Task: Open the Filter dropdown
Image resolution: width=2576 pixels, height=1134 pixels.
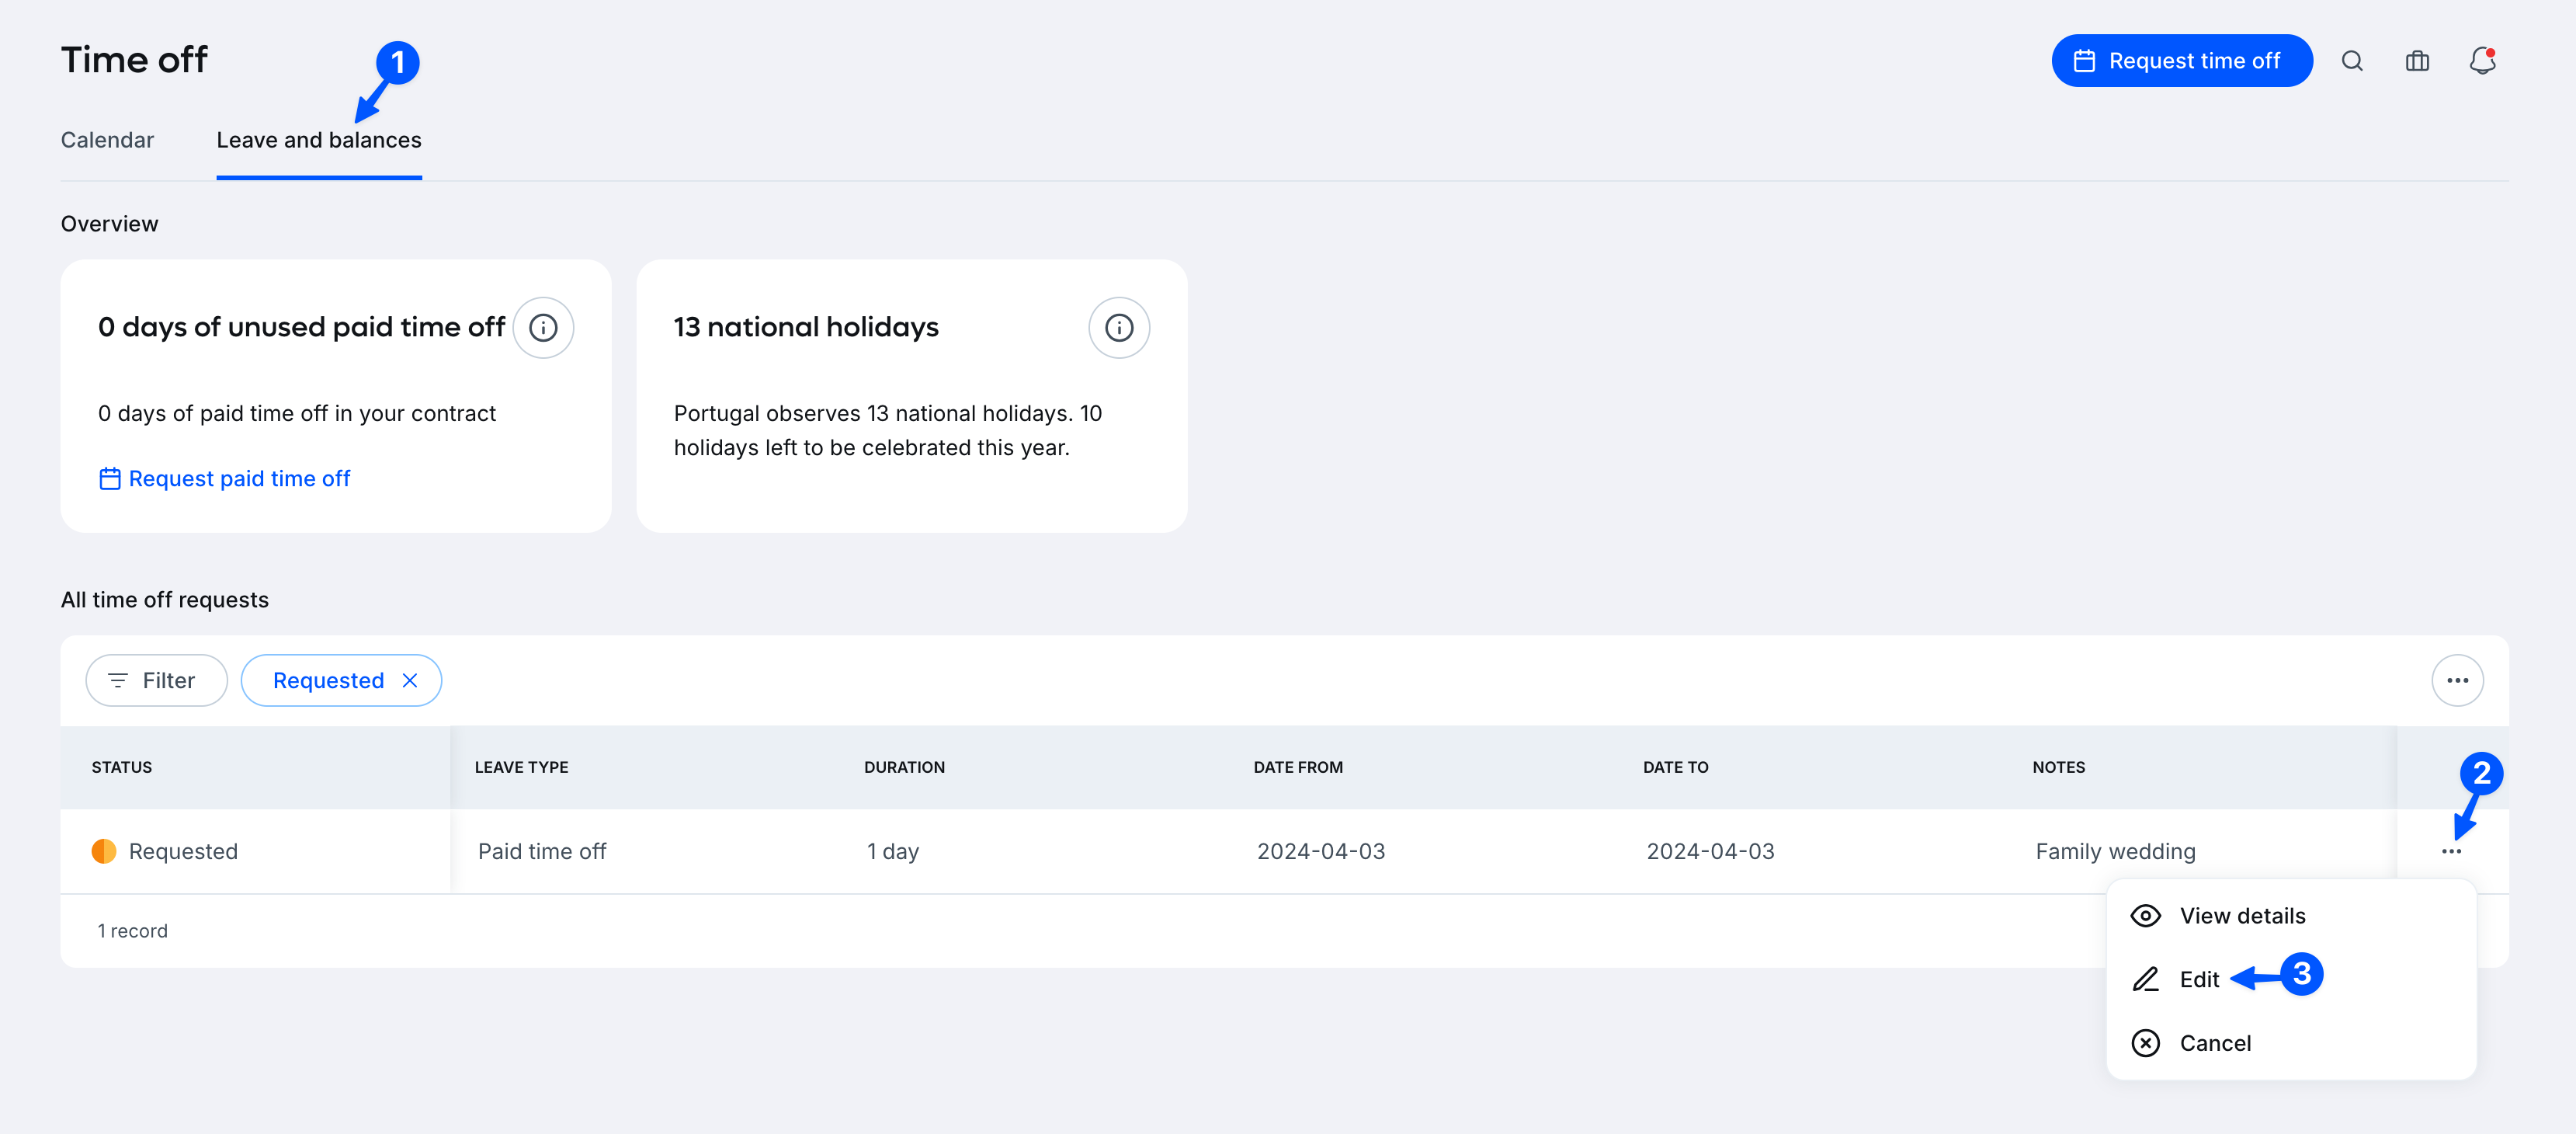Action: point(156,680)
